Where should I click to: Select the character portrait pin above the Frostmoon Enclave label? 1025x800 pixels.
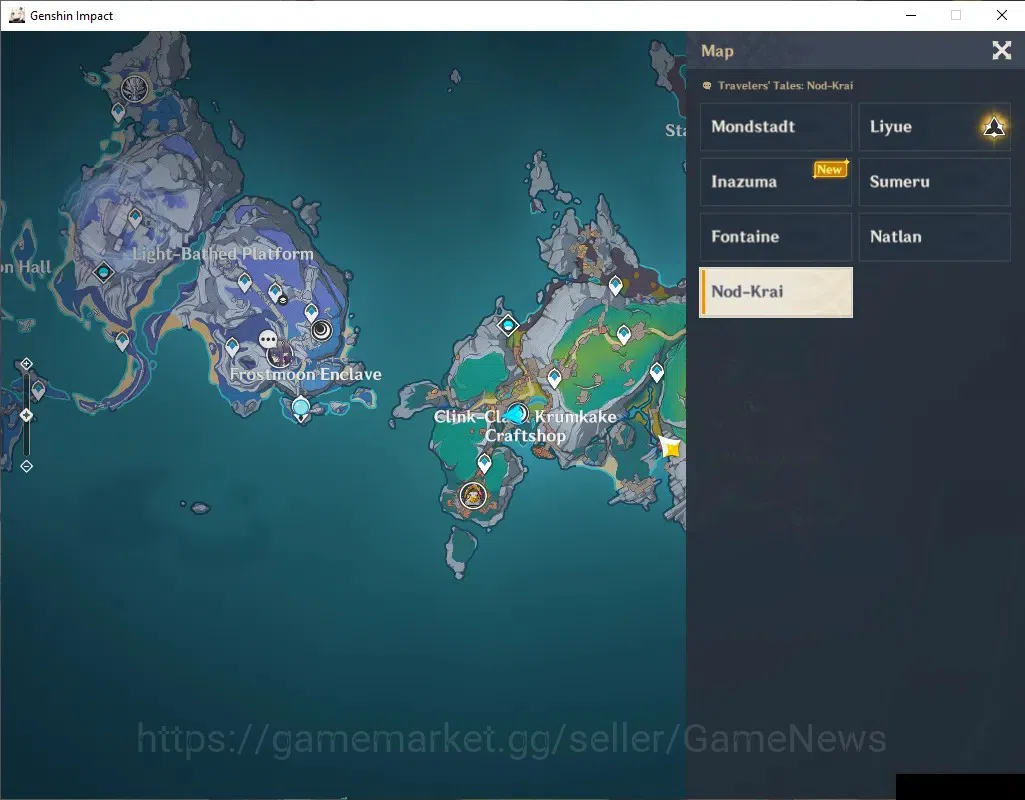pos(280,355)
